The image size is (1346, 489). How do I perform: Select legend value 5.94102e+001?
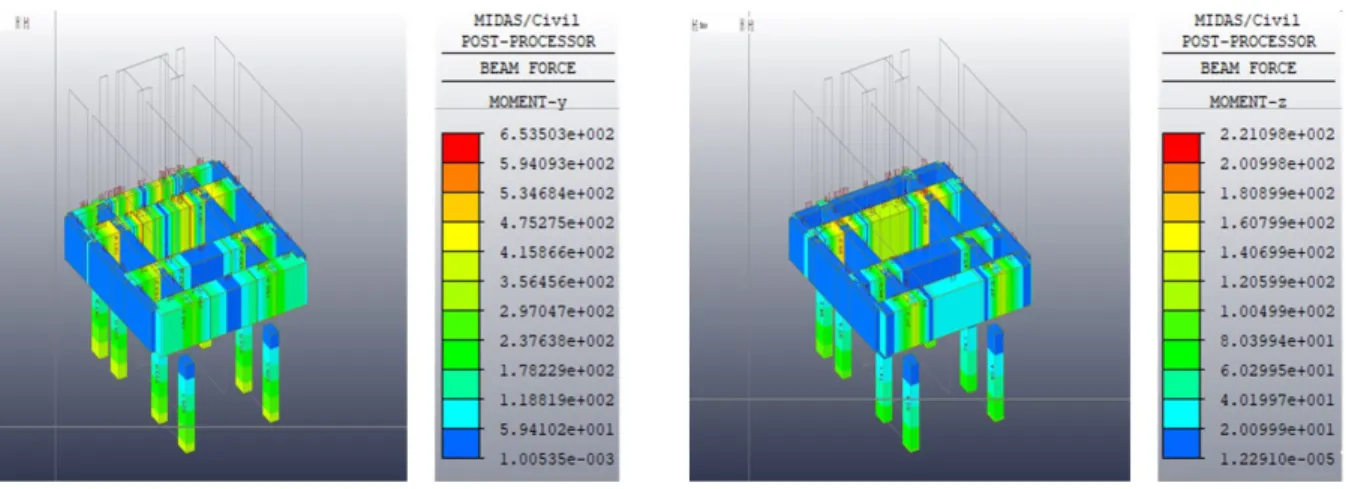pos(557,430)
